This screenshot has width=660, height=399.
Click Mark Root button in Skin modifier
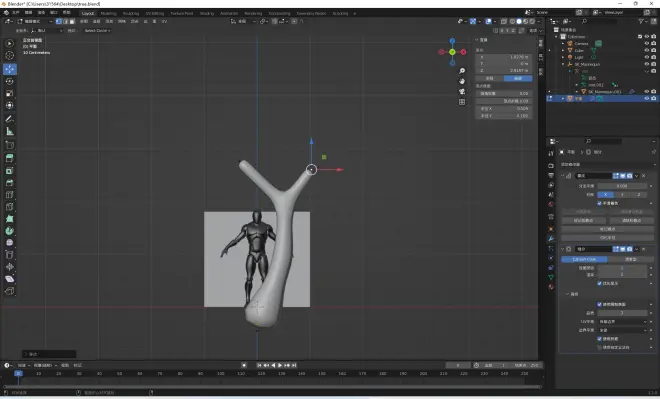(x=607, y=229)
